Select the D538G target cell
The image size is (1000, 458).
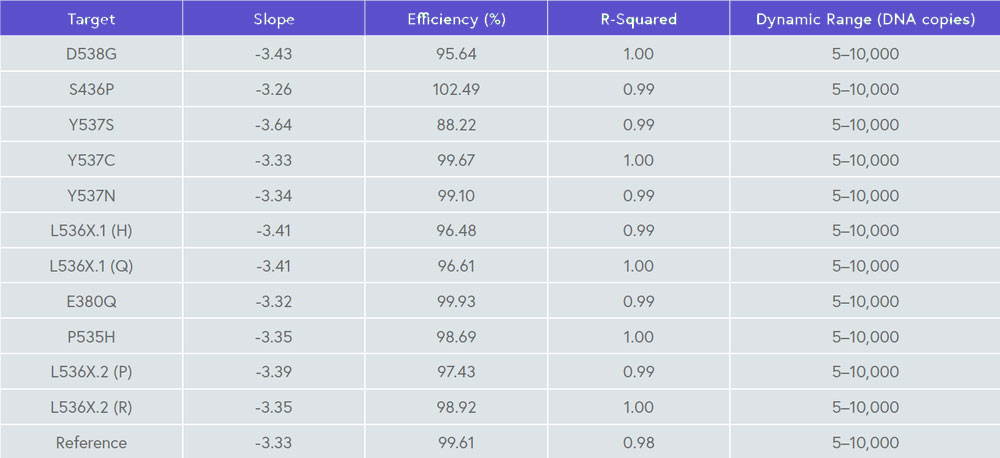[x=91, y=54]
